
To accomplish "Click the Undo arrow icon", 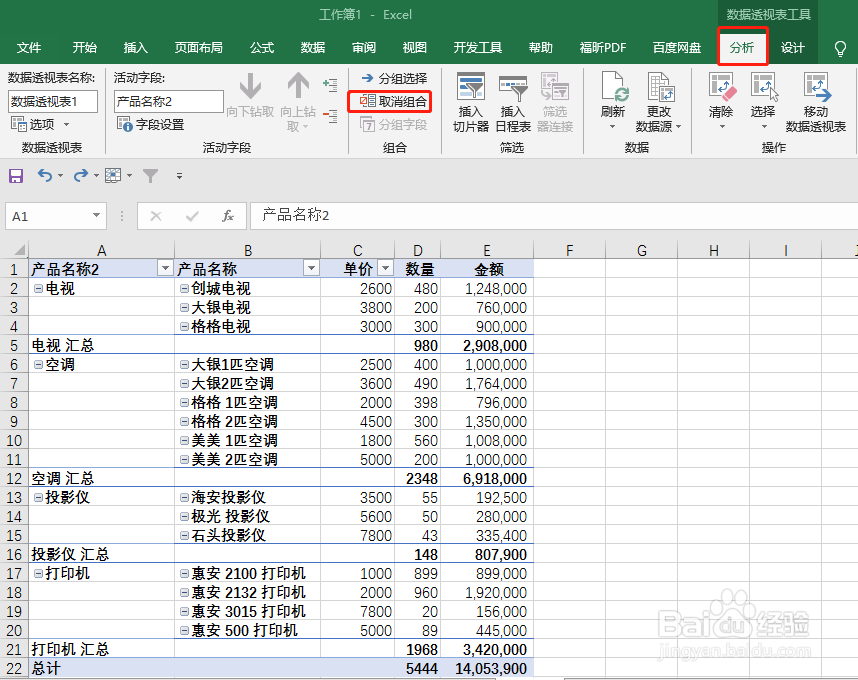I will click(44, 176).
